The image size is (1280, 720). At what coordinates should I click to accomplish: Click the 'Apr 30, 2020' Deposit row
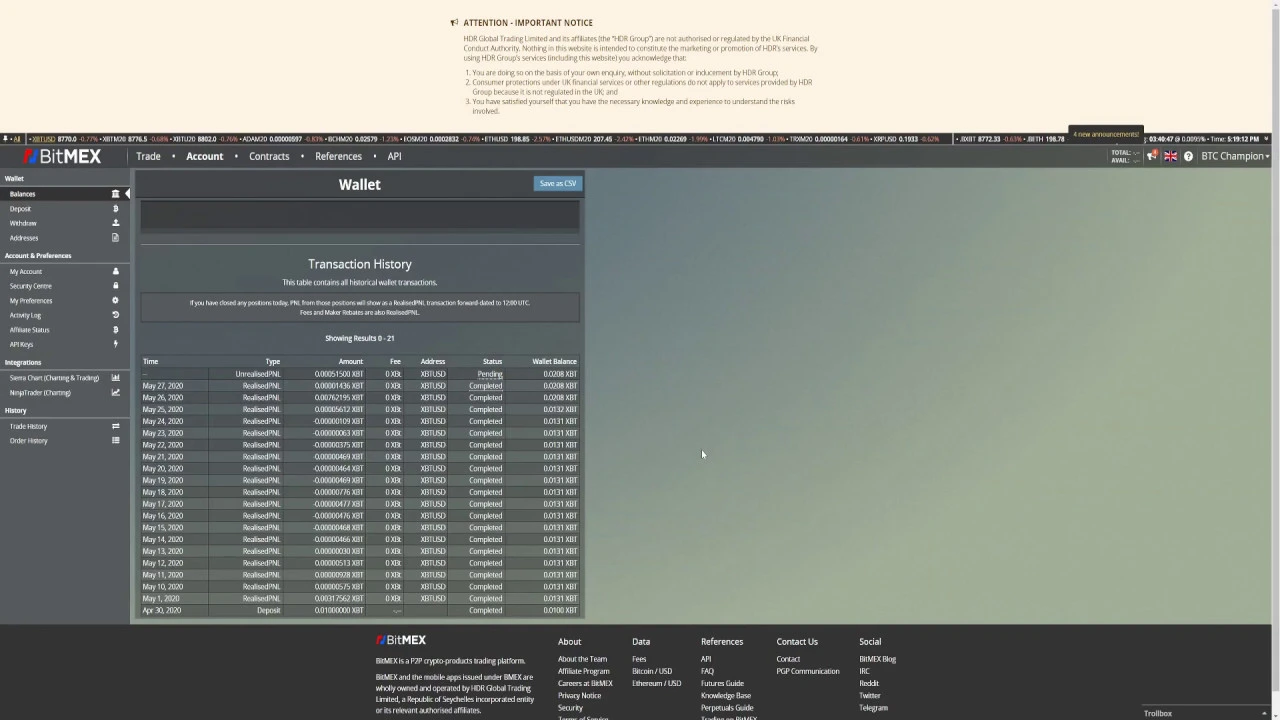pyautogui.click(x=359, y=610)
